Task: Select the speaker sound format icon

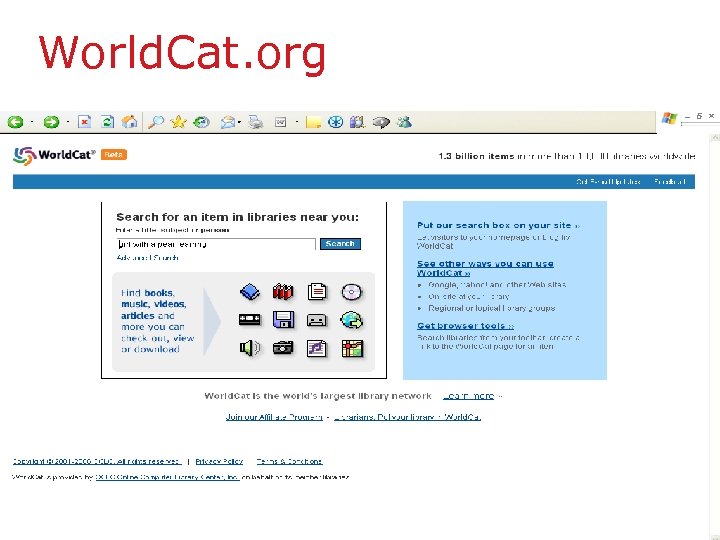Action: 250,348
